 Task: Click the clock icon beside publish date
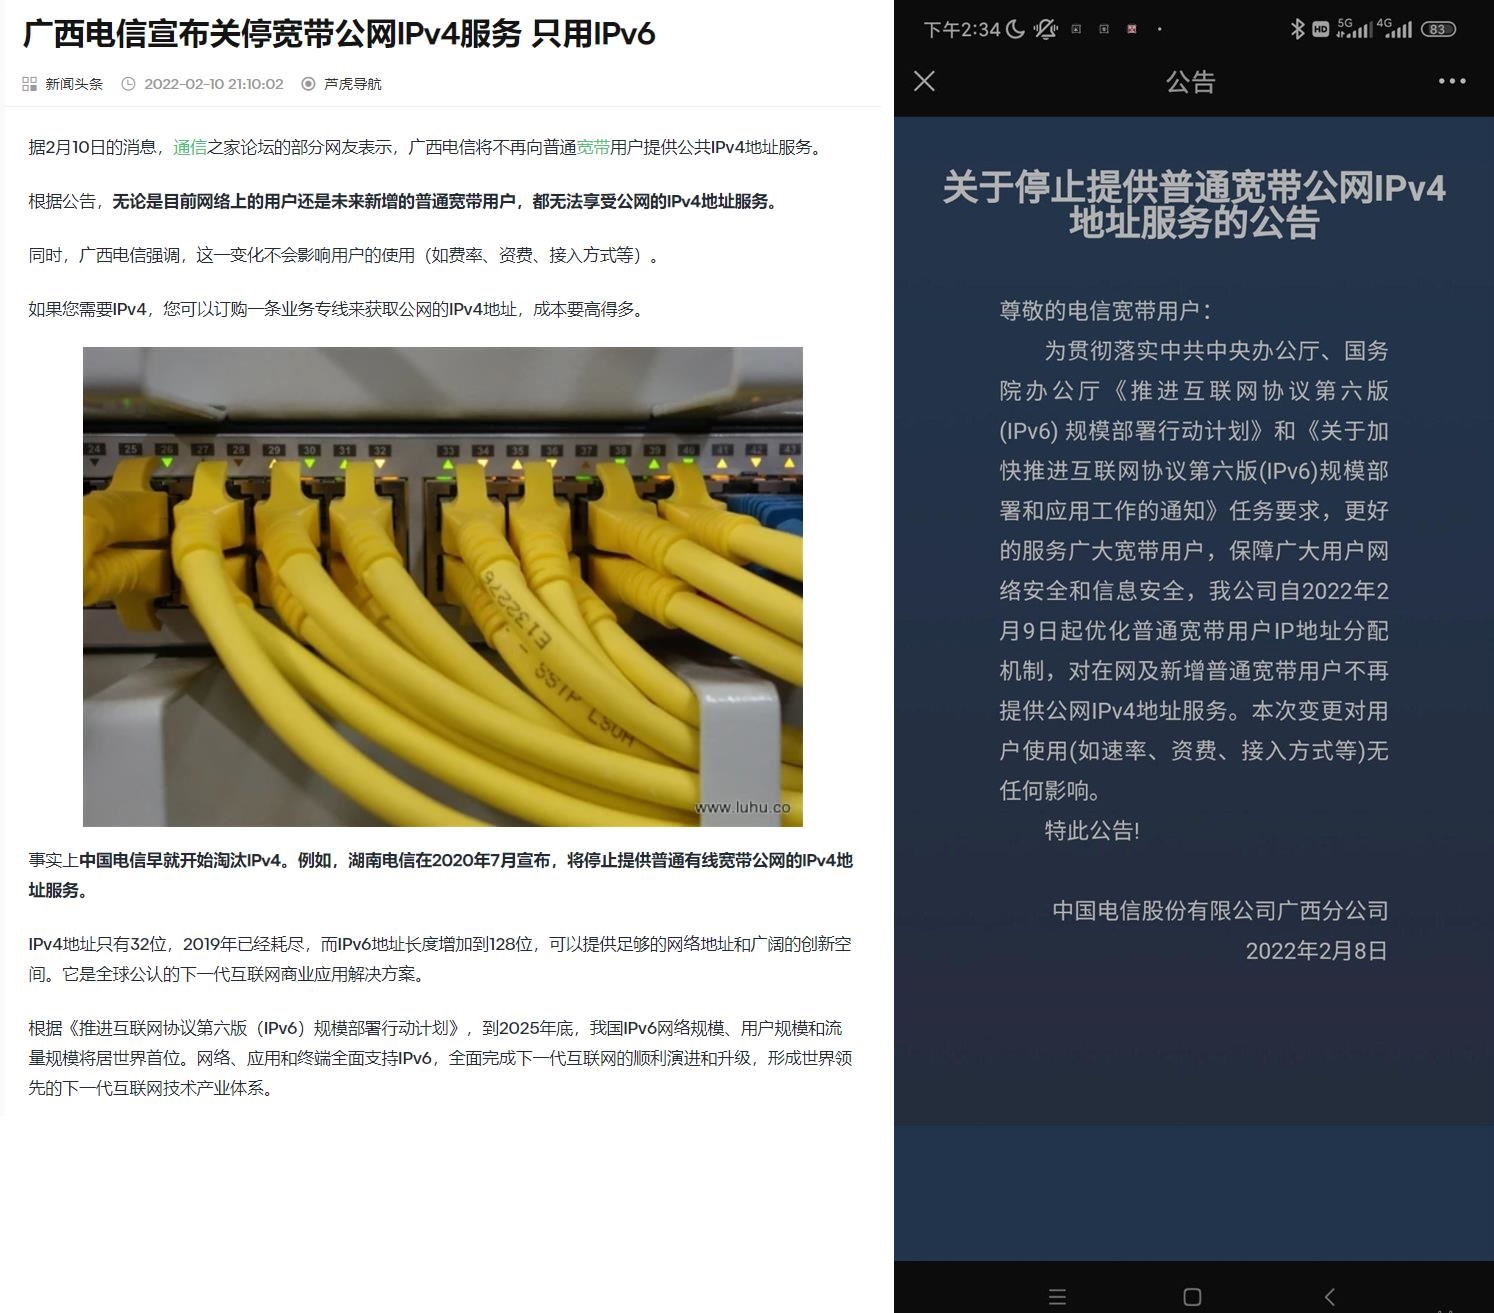[x=128, y=84]
